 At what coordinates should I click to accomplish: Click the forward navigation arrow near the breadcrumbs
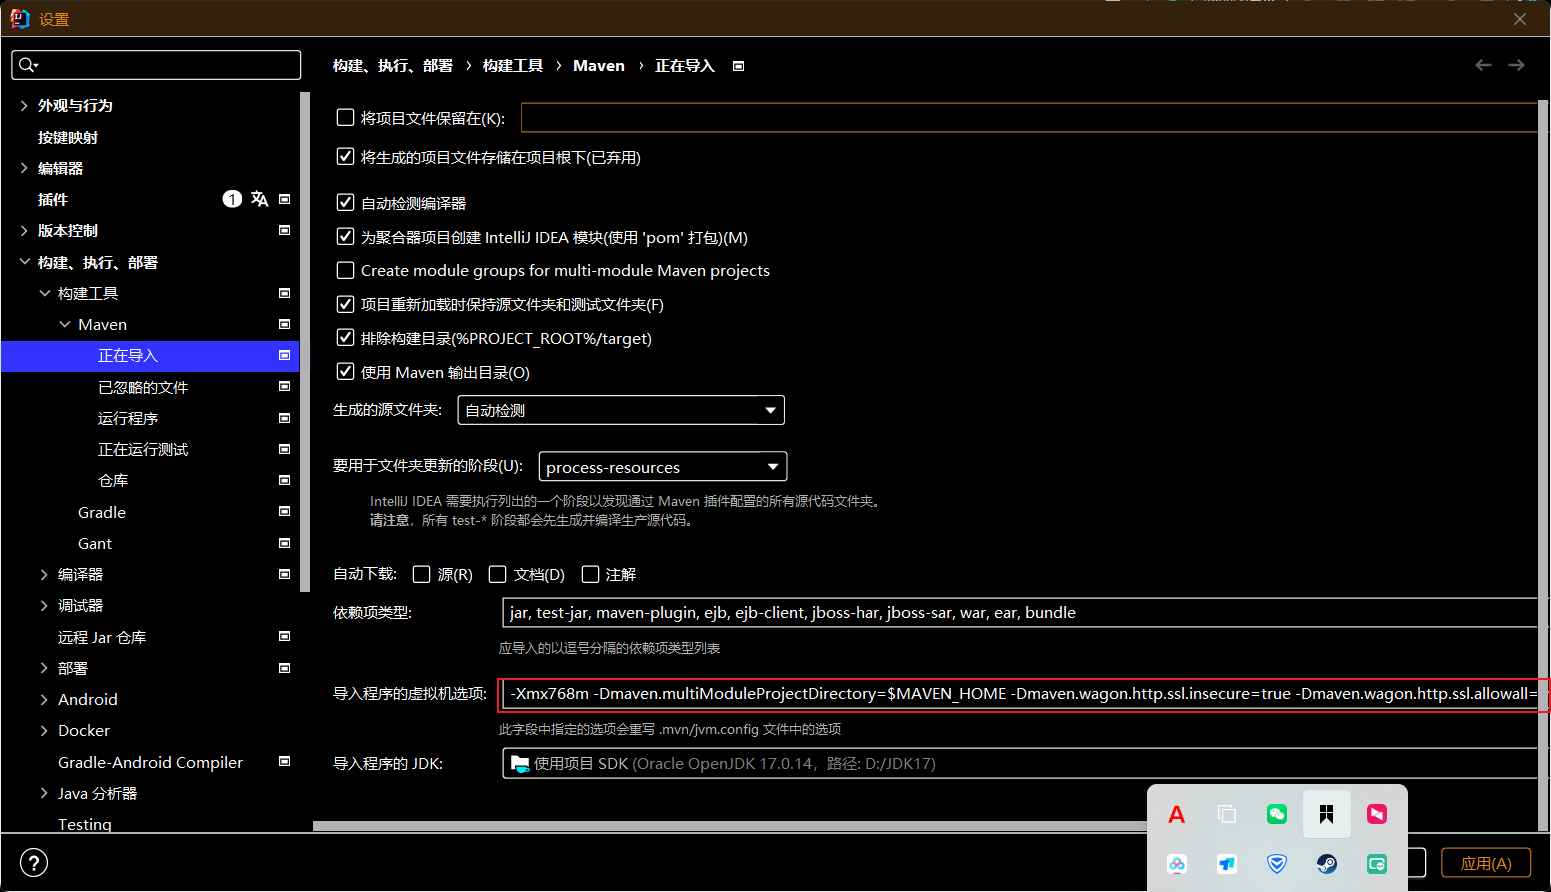(x=1516, y=65)
